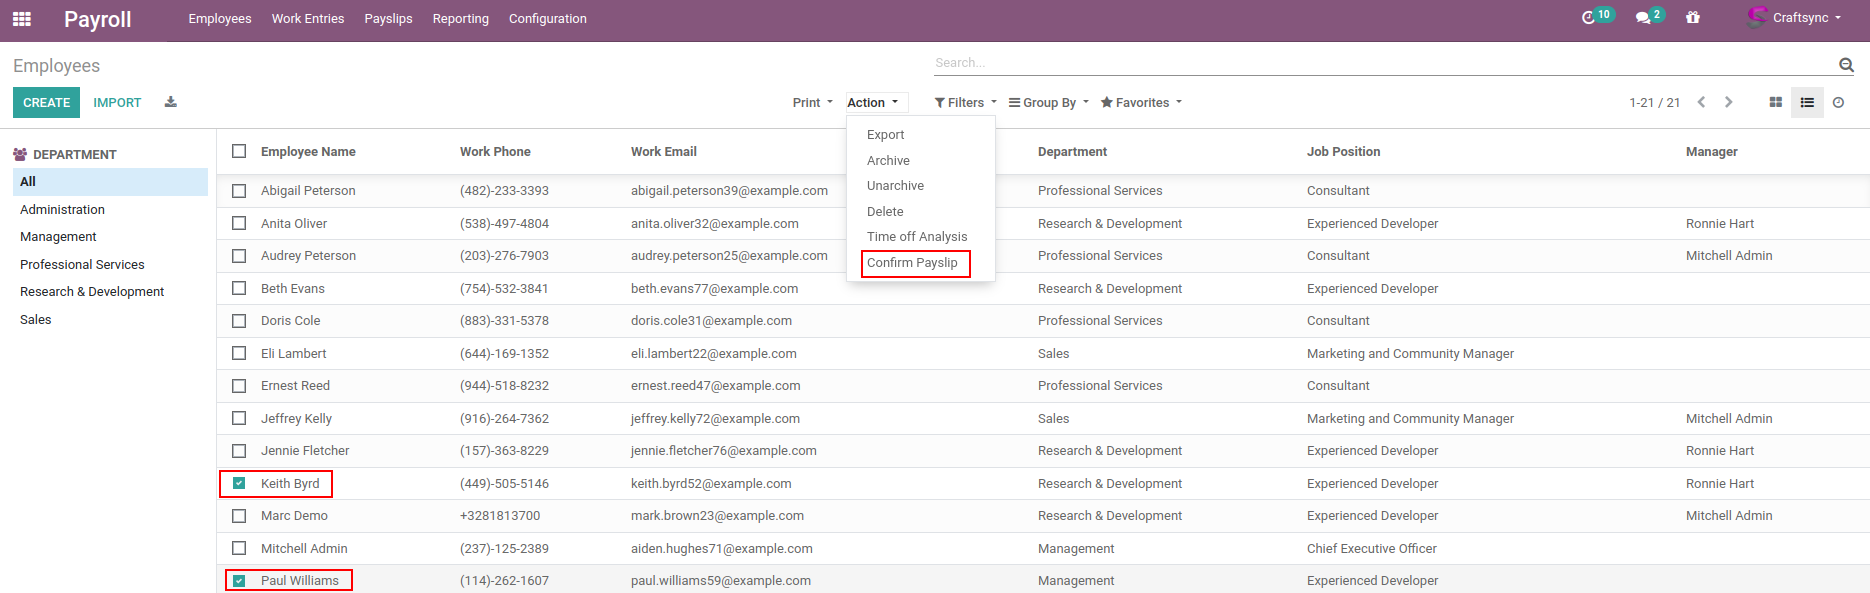
Task: Switch to activity view clock icon
Action: tap(1838, 102)
